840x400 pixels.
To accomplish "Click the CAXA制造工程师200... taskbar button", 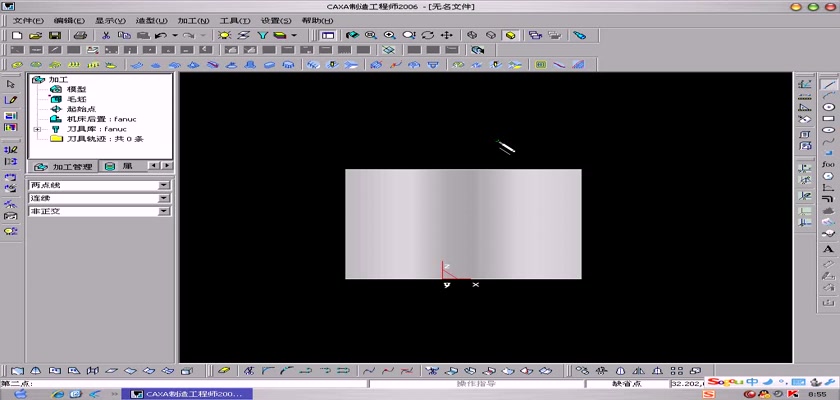I will [x=185, y=394].
